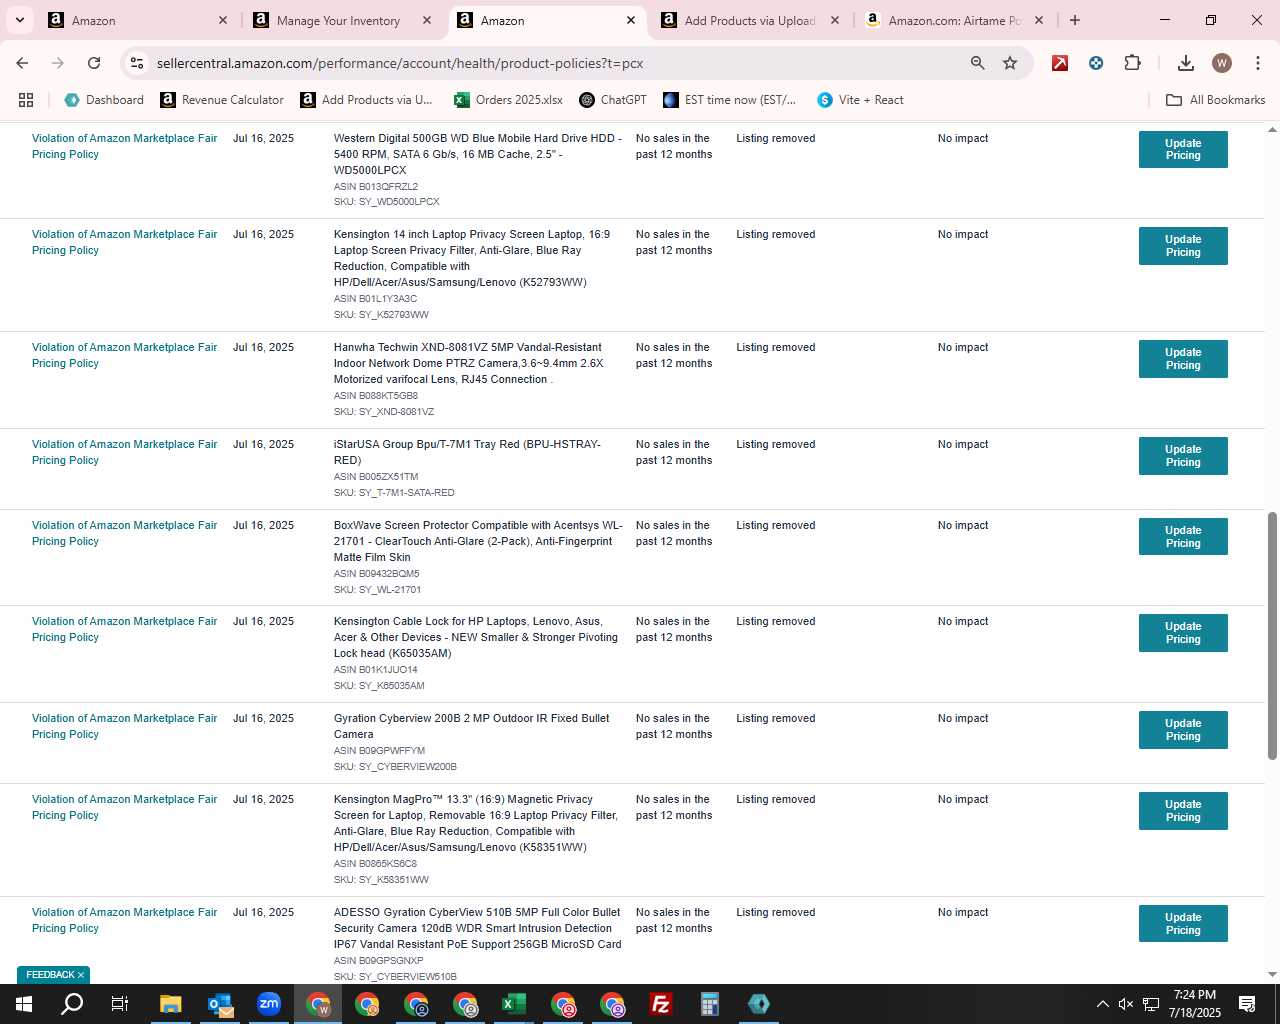This screenshot has width=1280, height=1024.
Task: Open the Chrome profile avatar W
Action: click(1222, 63)
